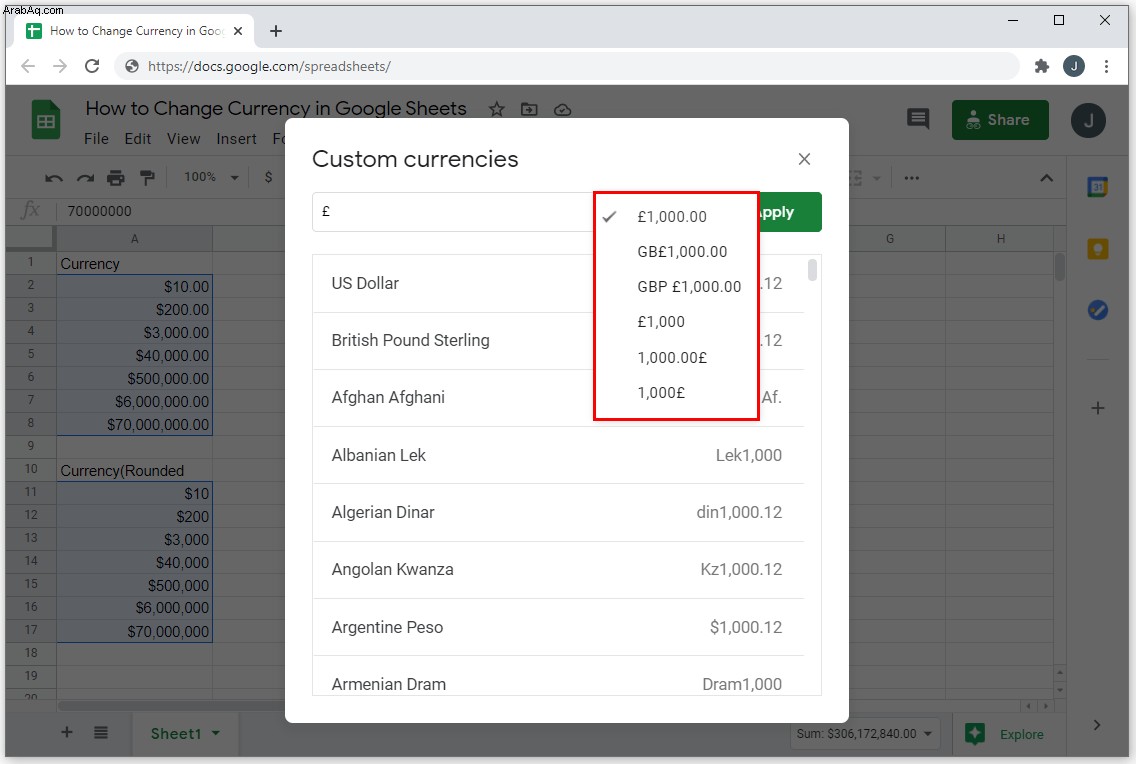Select the paint format tool

[x=147, y=177]
